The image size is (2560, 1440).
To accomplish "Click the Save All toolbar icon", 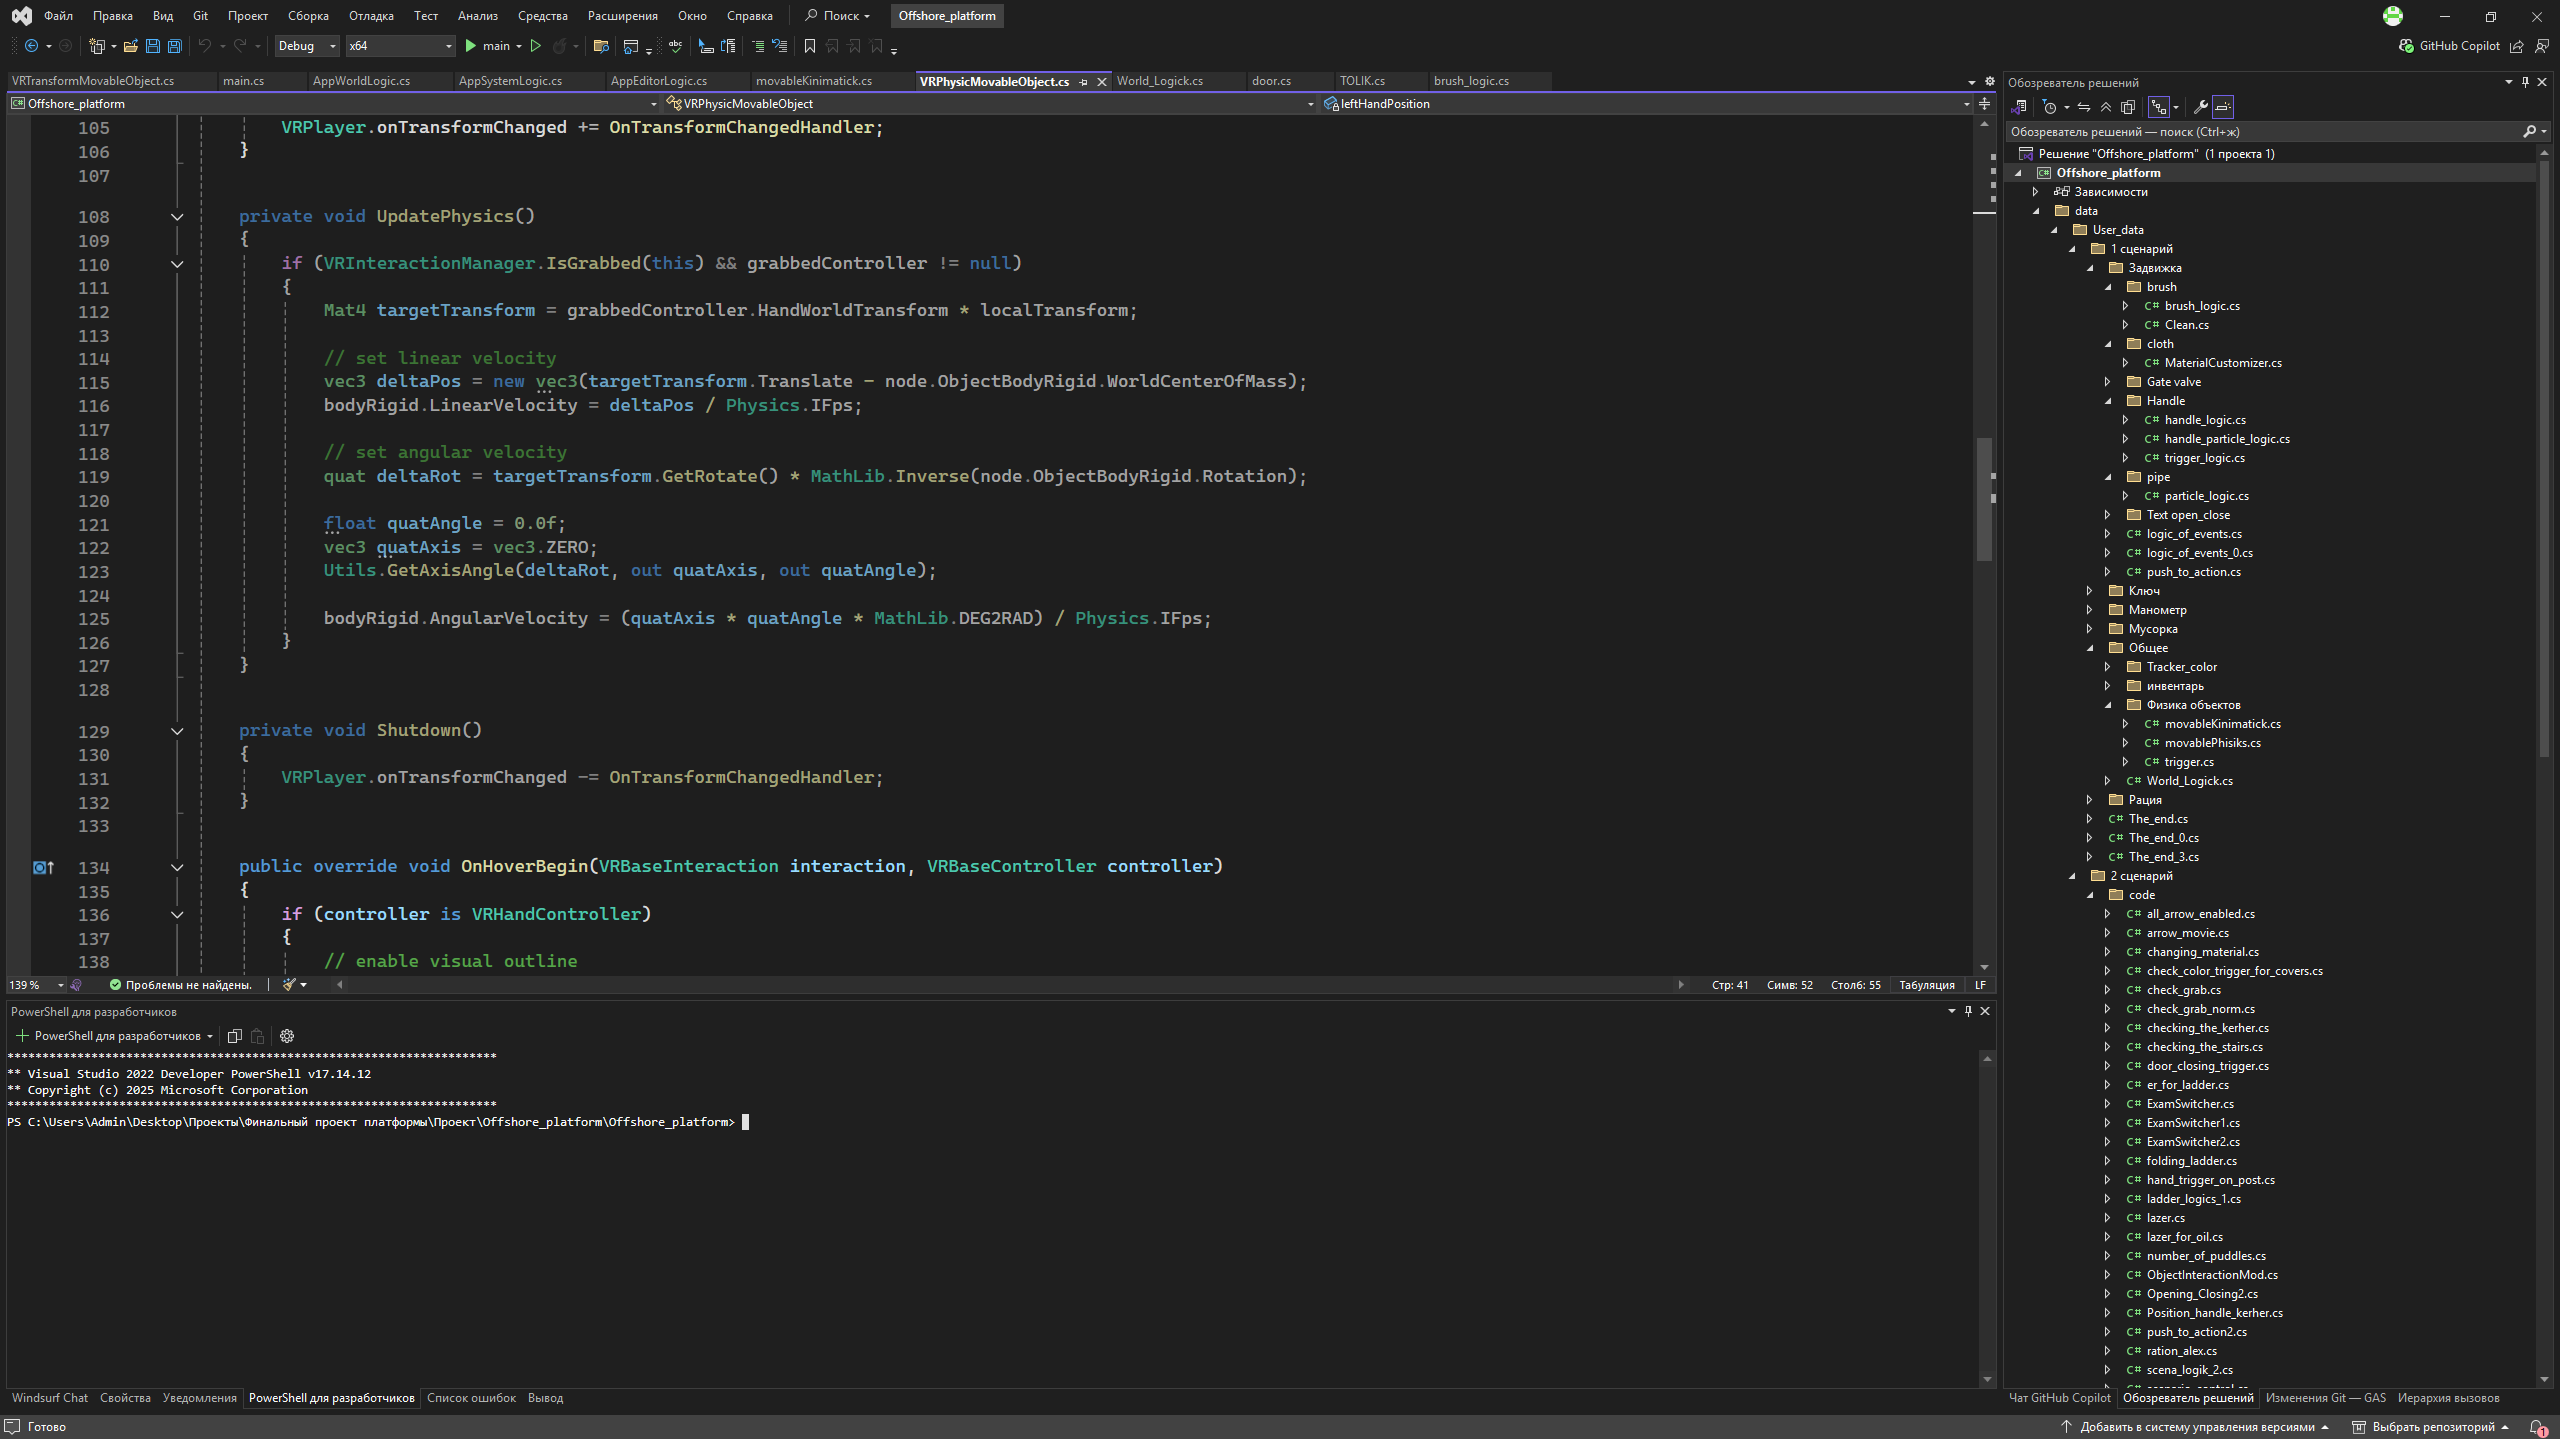I will point(175,46).
